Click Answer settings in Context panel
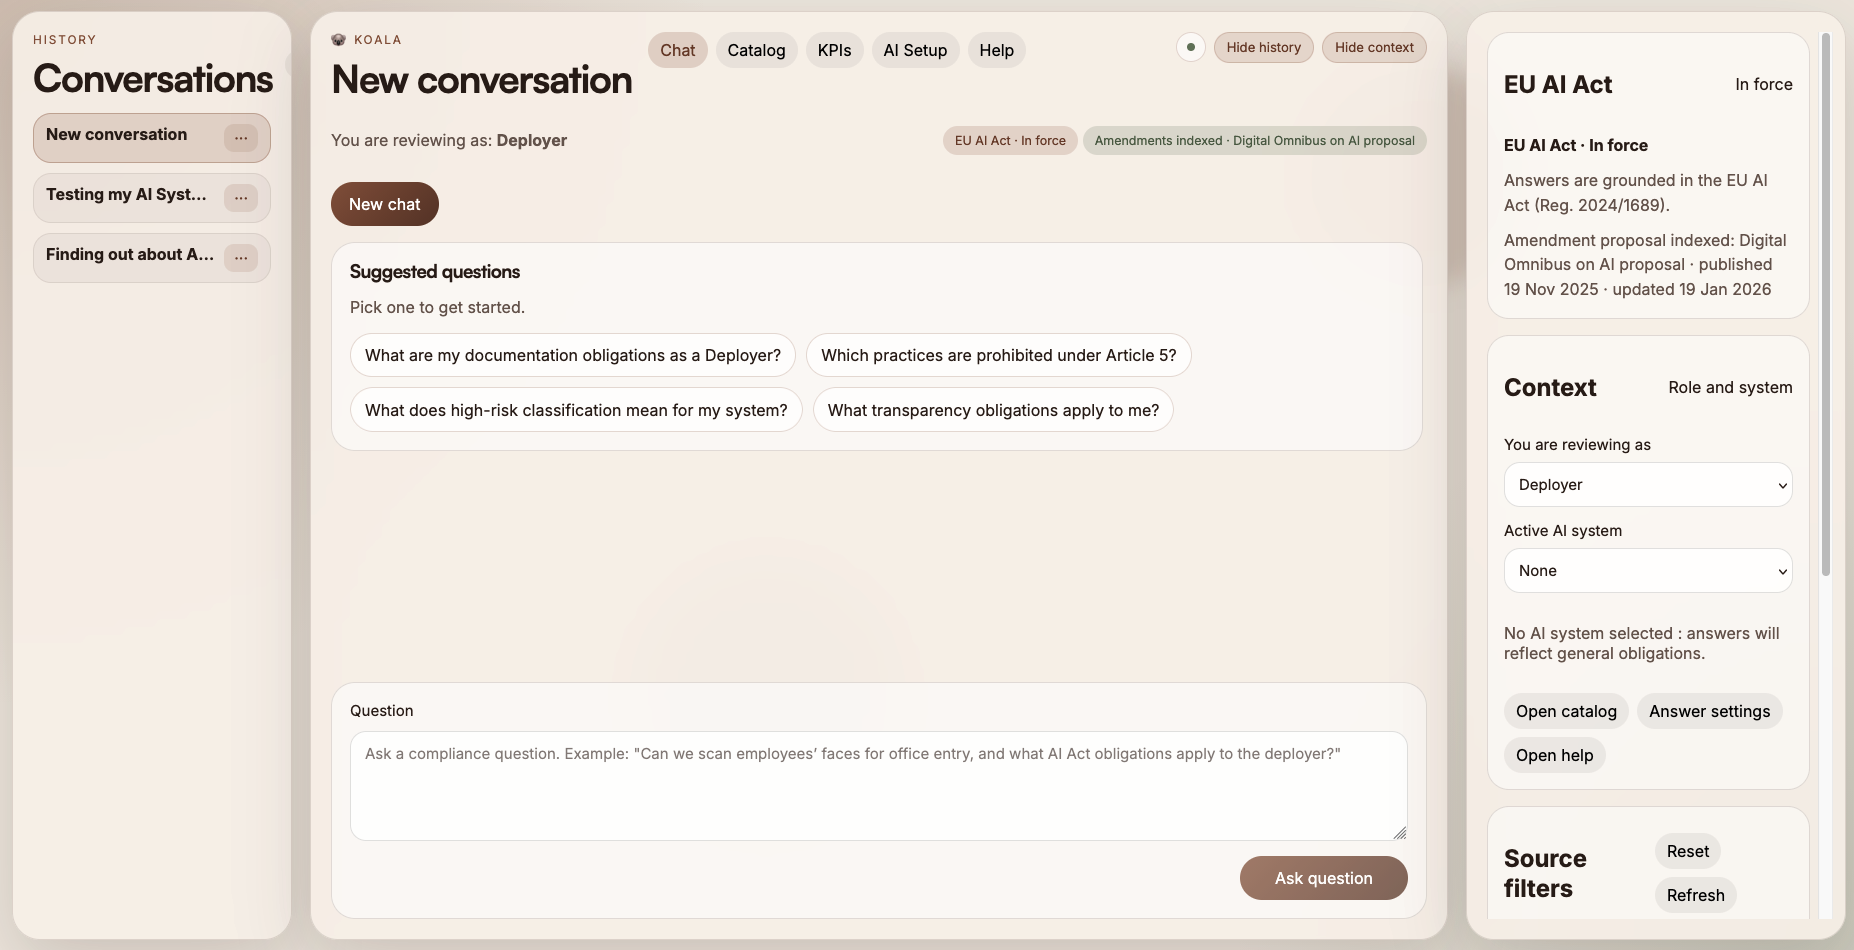The height and width of the screenshot is (950, 1854). tap(1709, 711)
